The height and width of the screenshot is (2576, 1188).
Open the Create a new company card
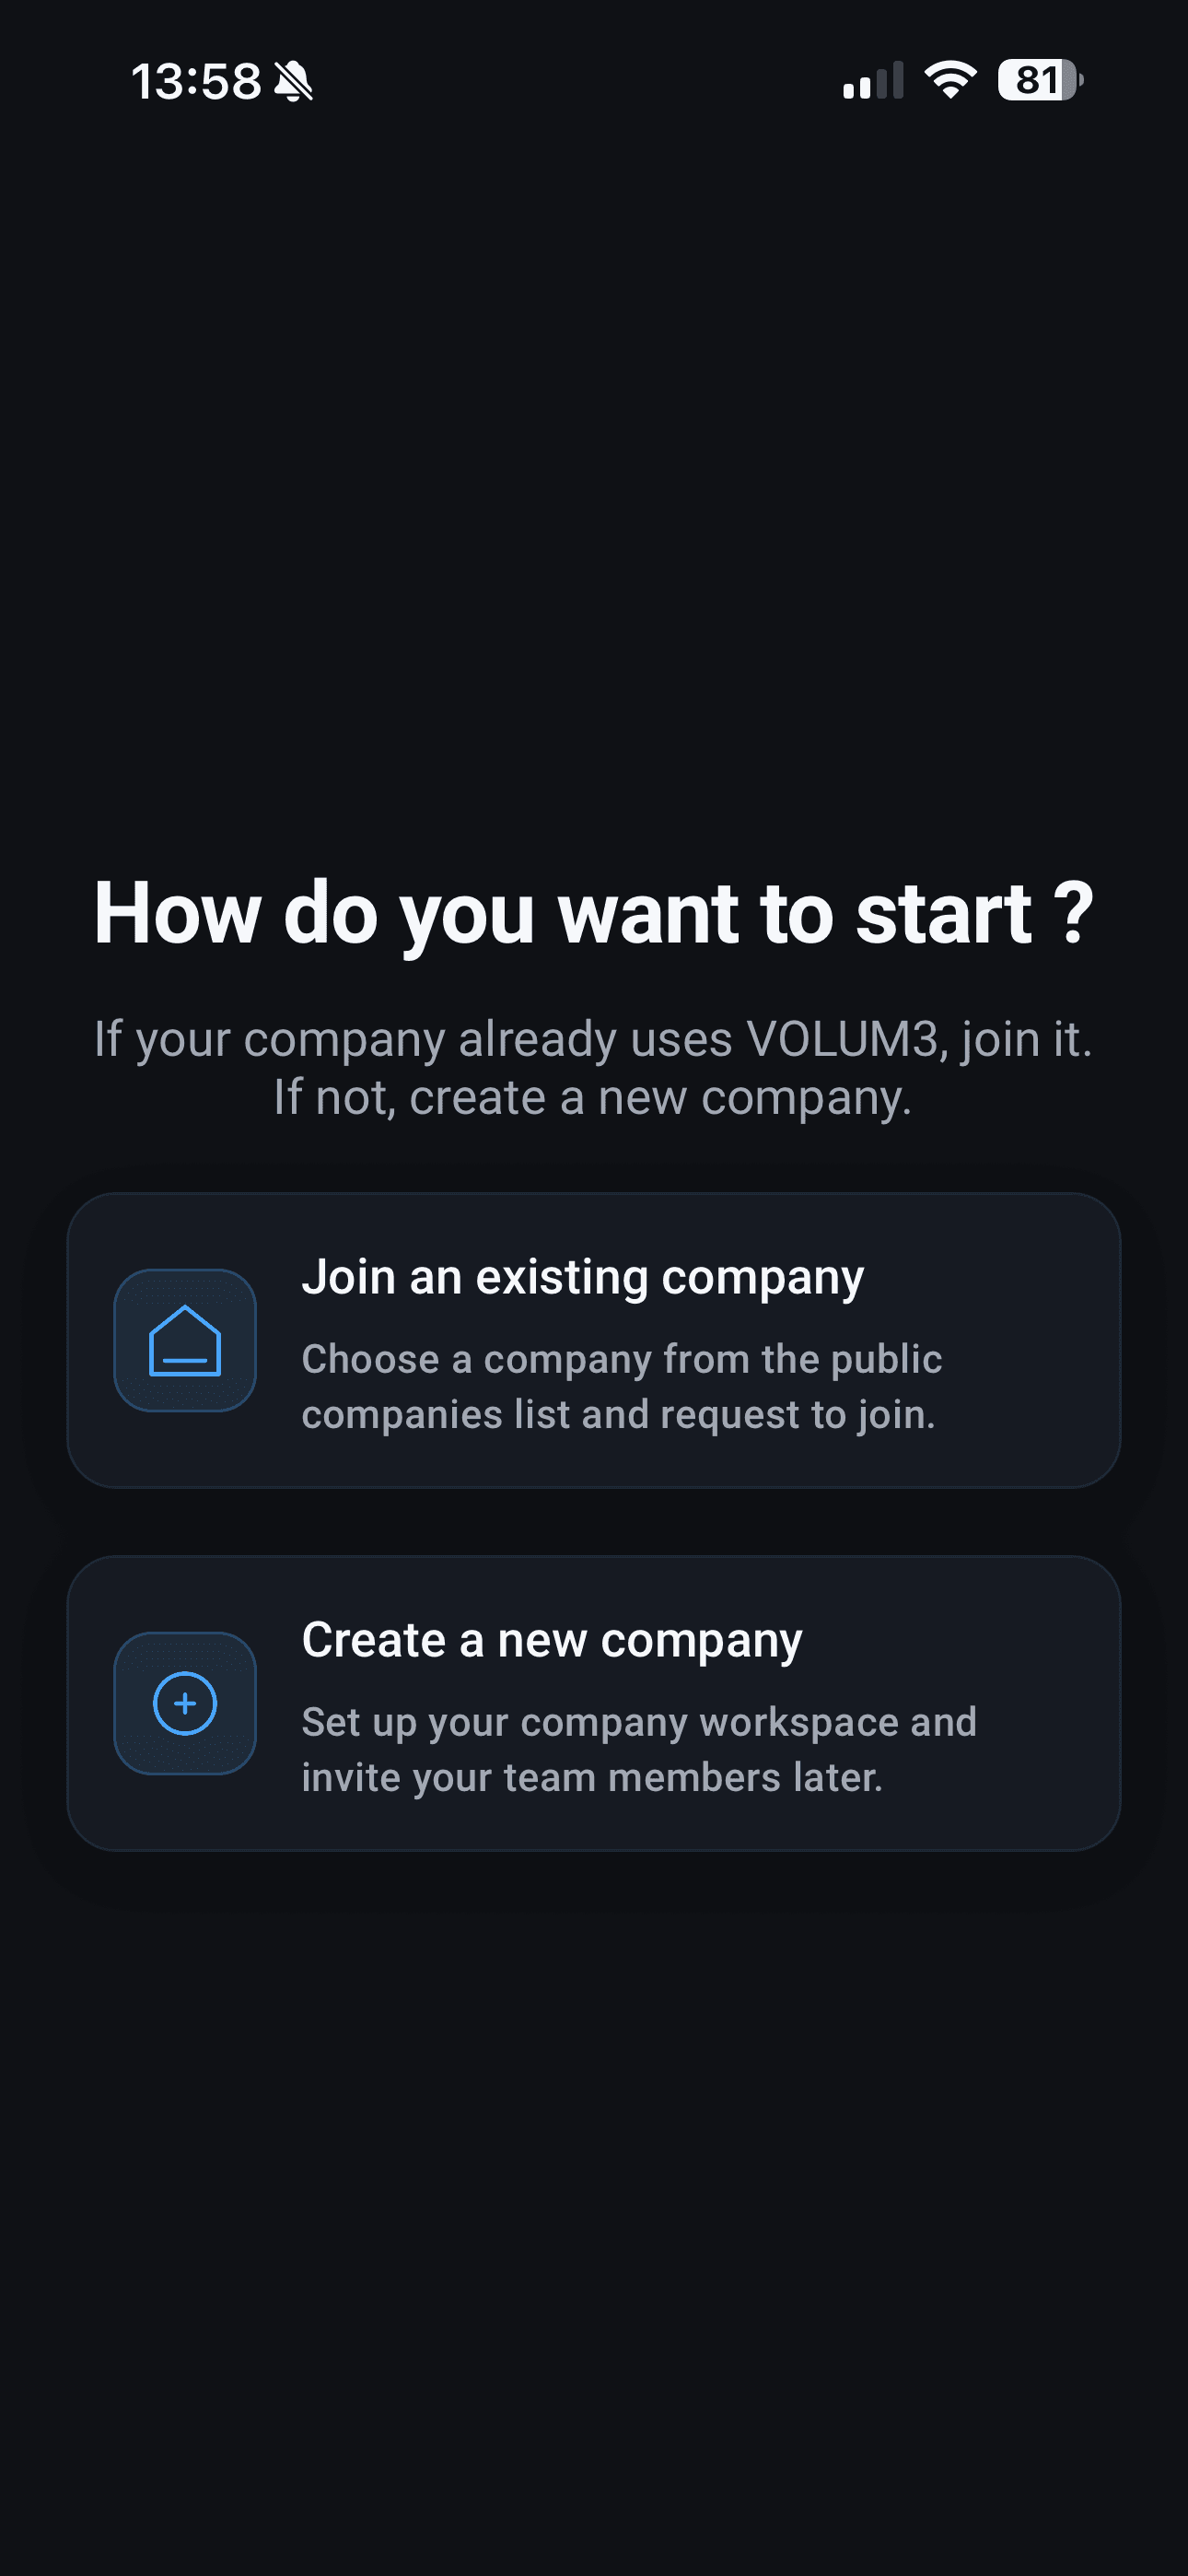[594, 1703]
